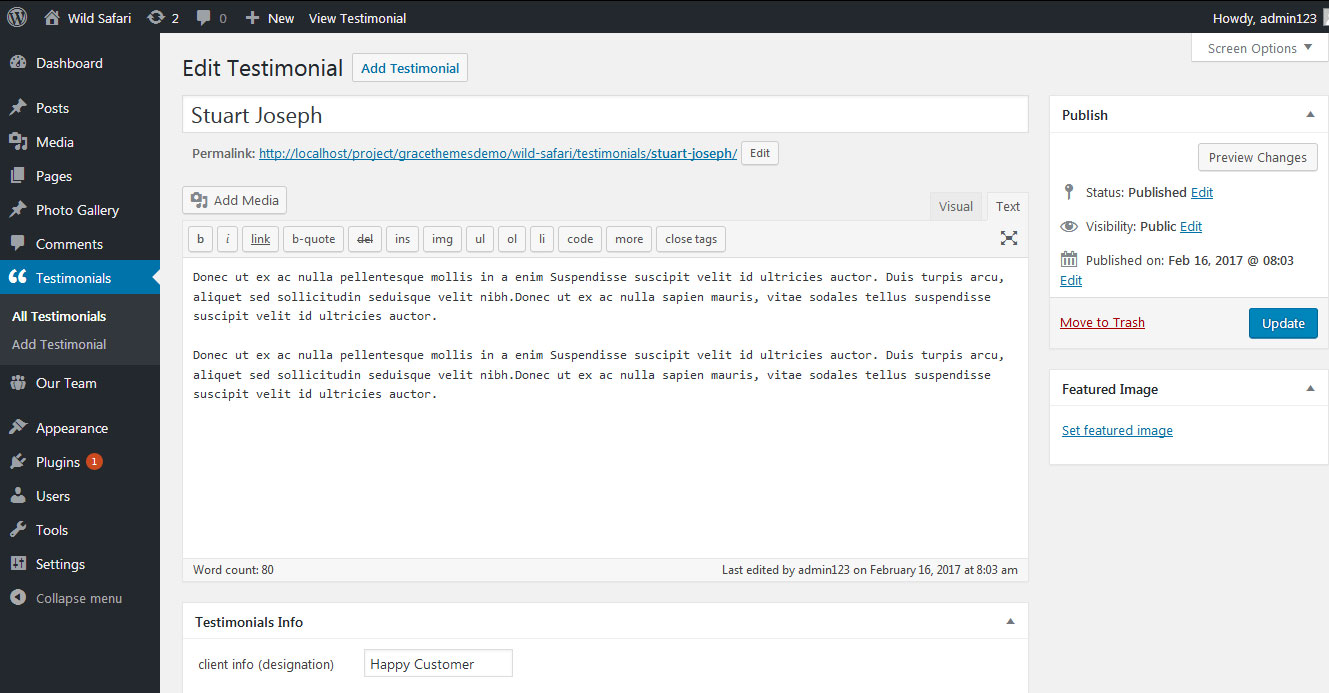Collapse the Publish panel
Image resolution: width=1329 pixels, height=693 pixels.
[x=1310, y=115]
